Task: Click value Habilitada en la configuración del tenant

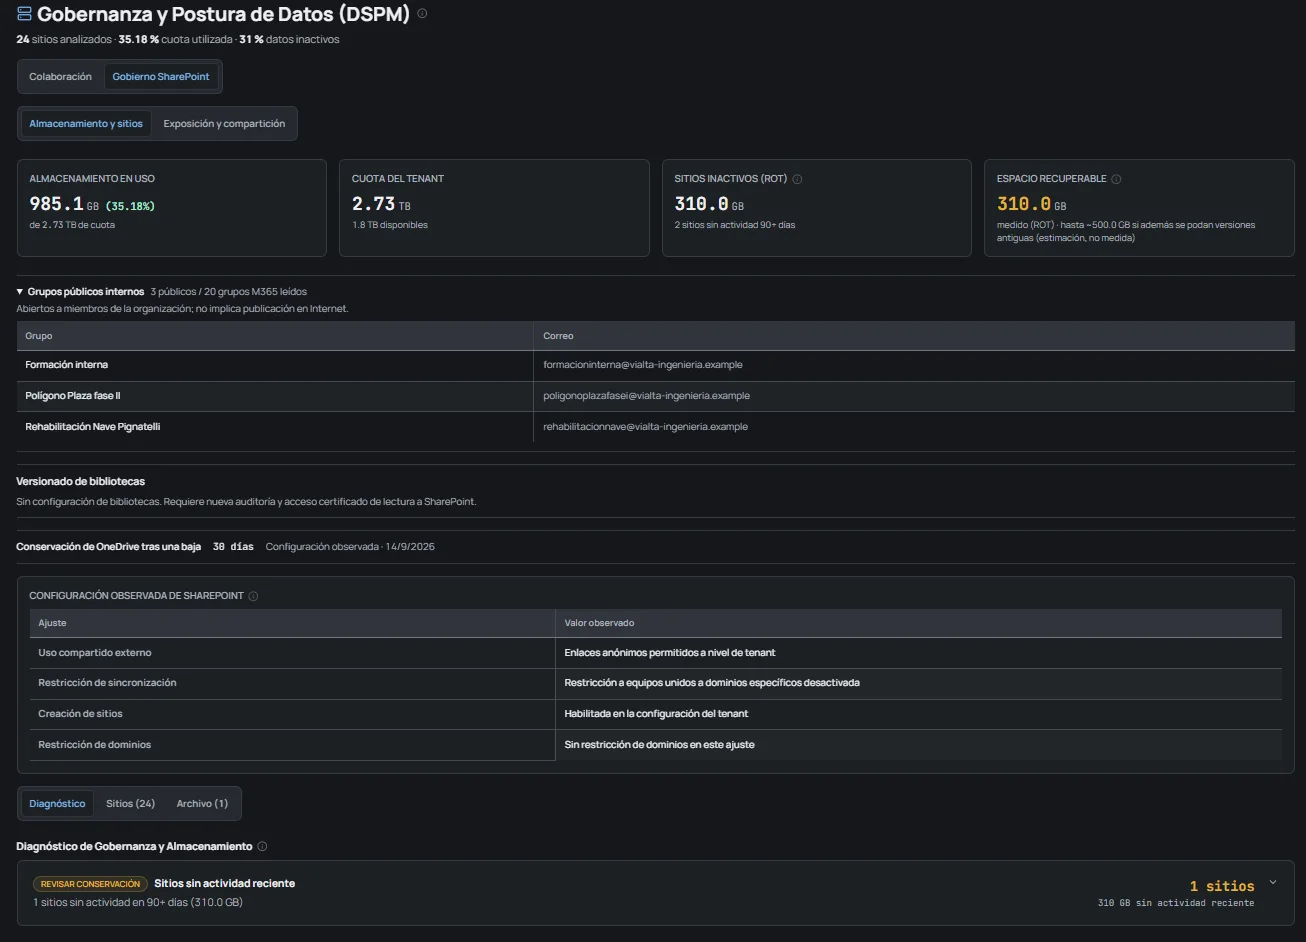Action: [x=656, y=714]
